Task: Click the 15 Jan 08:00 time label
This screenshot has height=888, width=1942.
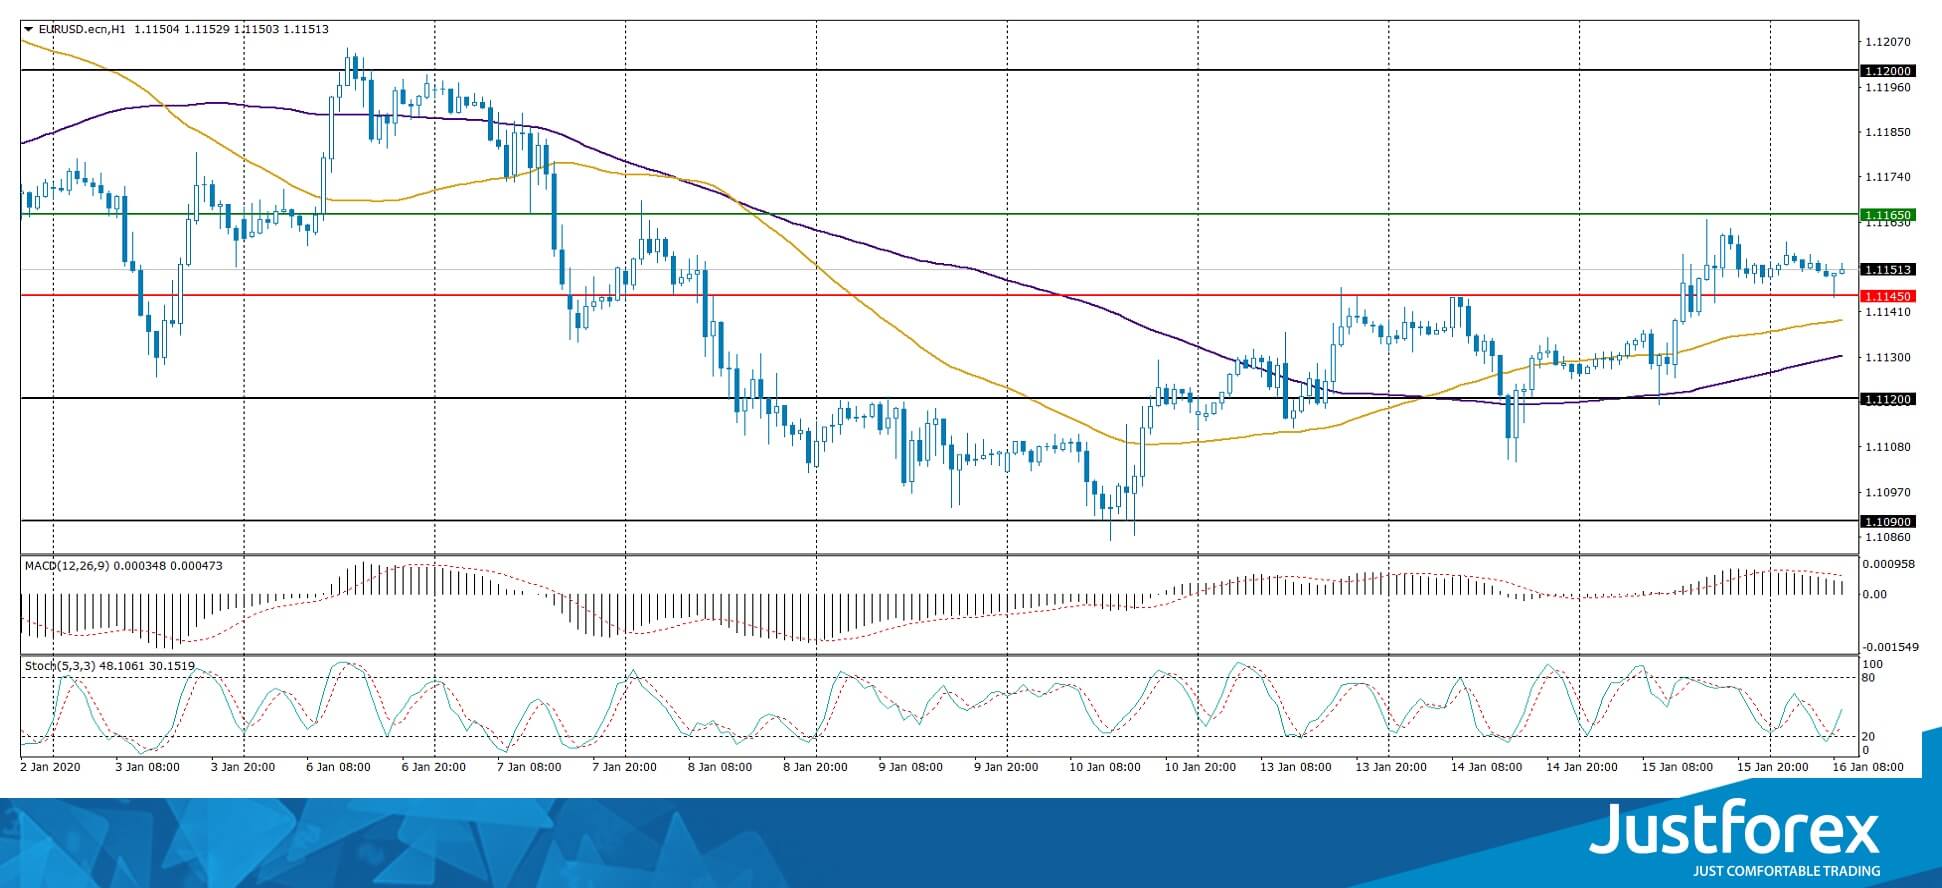Action: click(x=1677, y=768)
